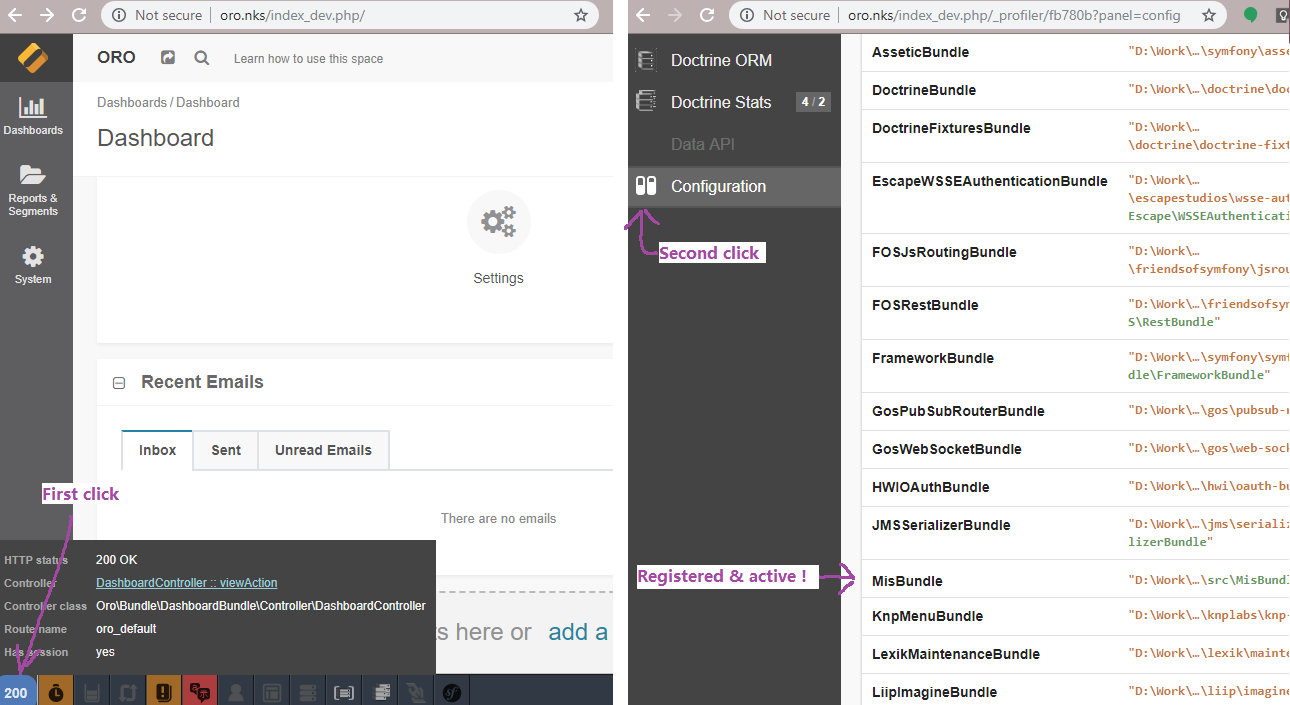
Task: Open the bracketed list icon in debug toolbar
Action: pos(344,690)
